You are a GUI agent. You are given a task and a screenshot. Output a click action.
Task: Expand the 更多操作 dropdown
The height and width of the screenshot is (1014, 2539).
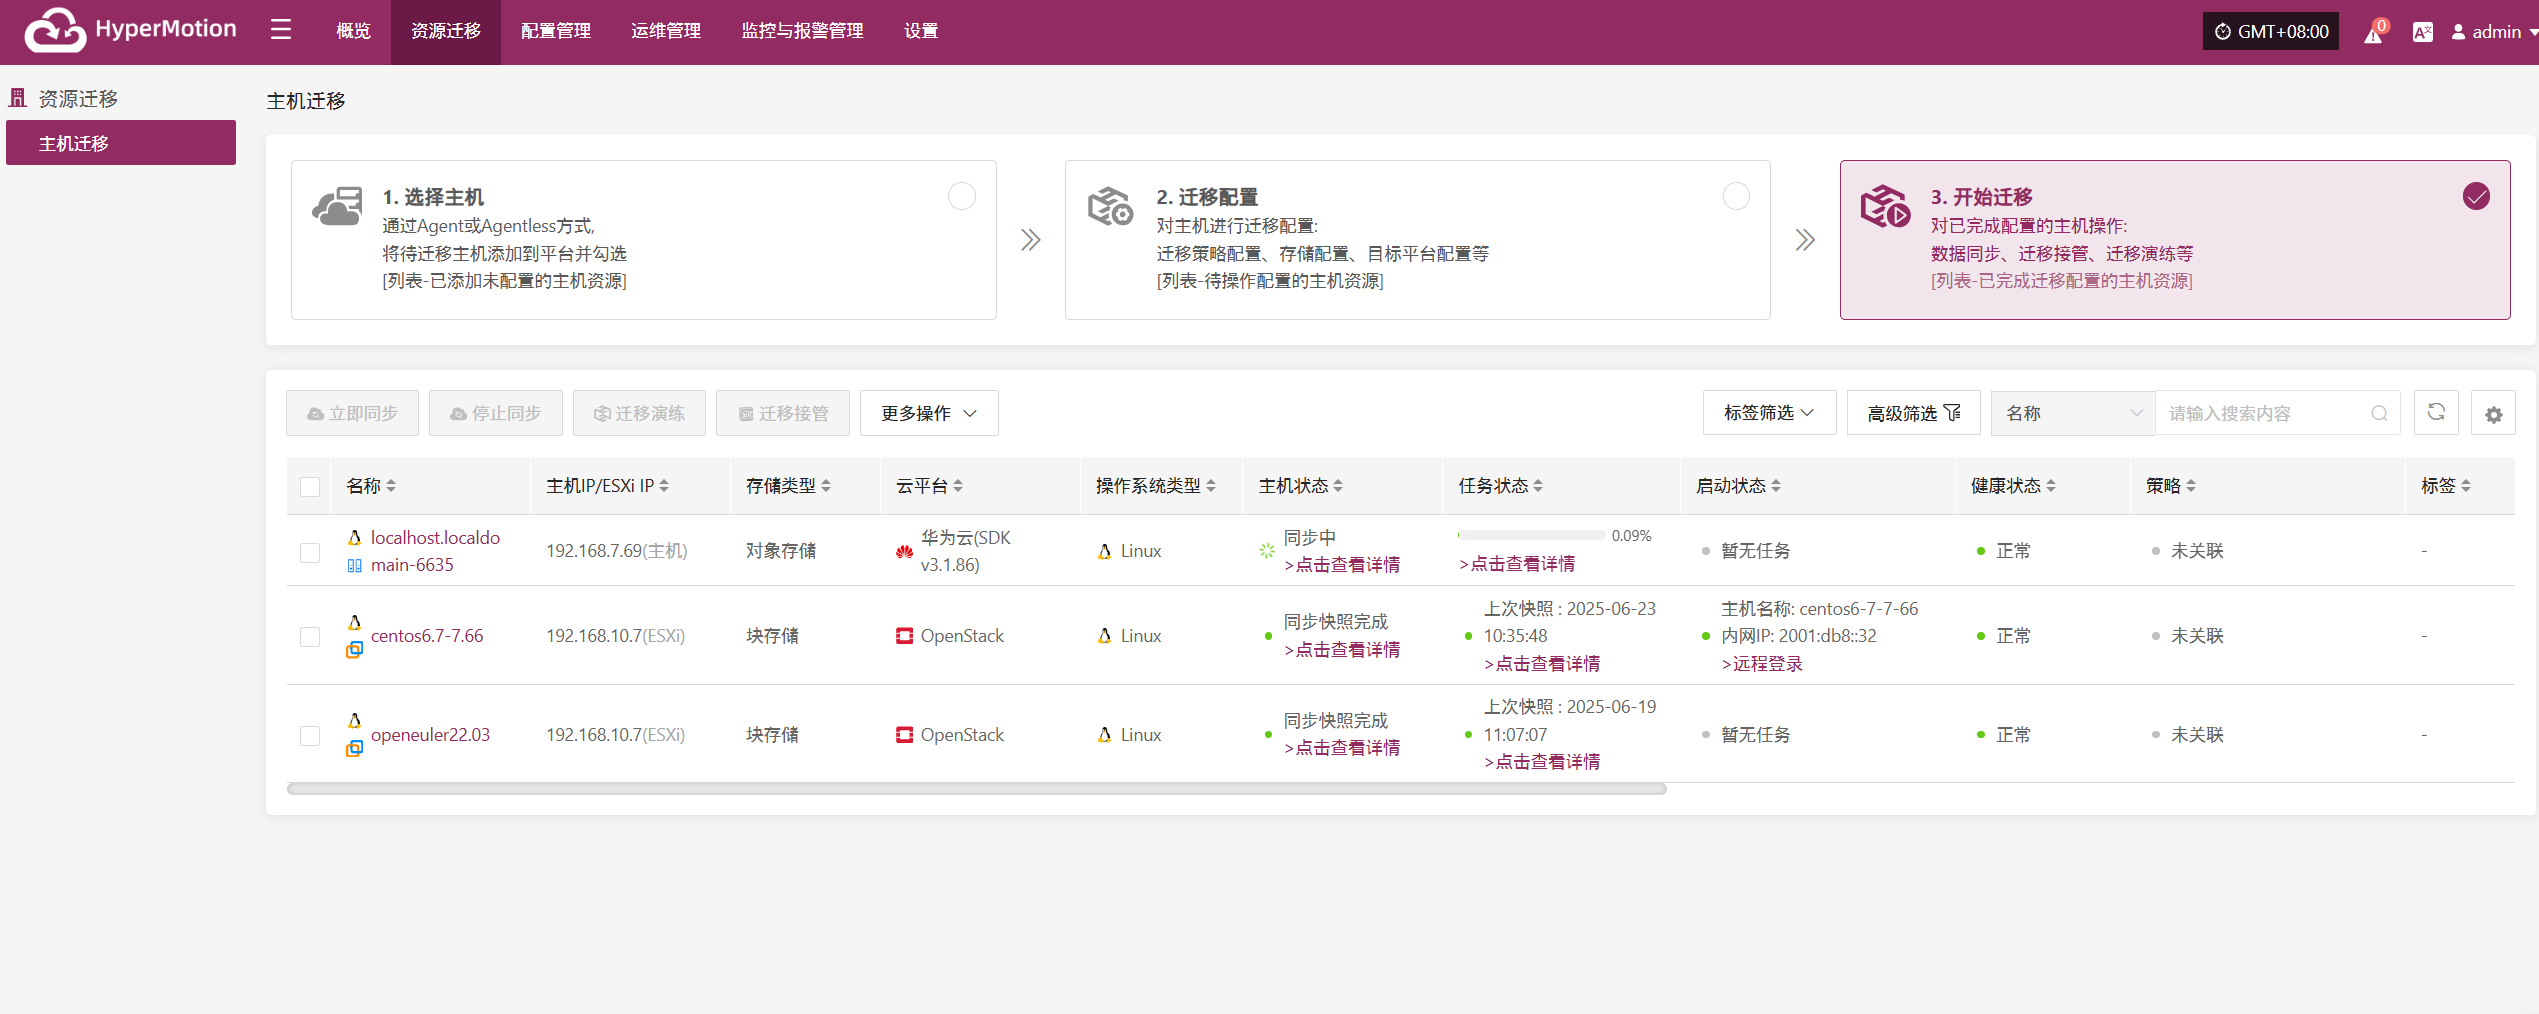[929, 413]
